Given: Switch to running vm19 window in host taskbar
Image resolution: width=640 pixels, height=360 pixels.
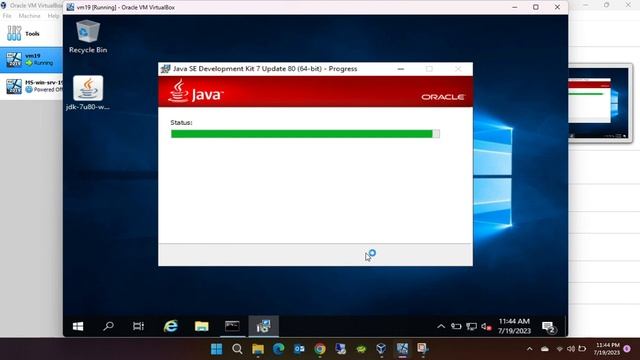Looking at the screenshot, I should (x=402, y=349).
